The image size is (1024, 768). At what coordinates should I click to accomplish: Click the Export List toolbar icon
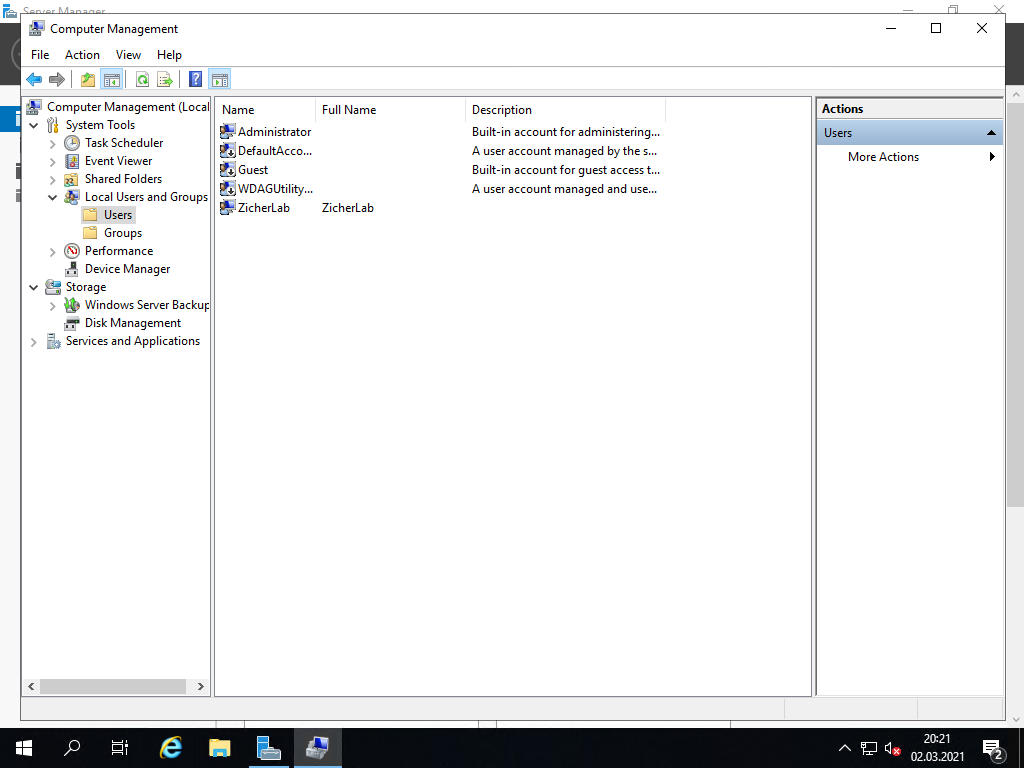click(x=165, y=80)
